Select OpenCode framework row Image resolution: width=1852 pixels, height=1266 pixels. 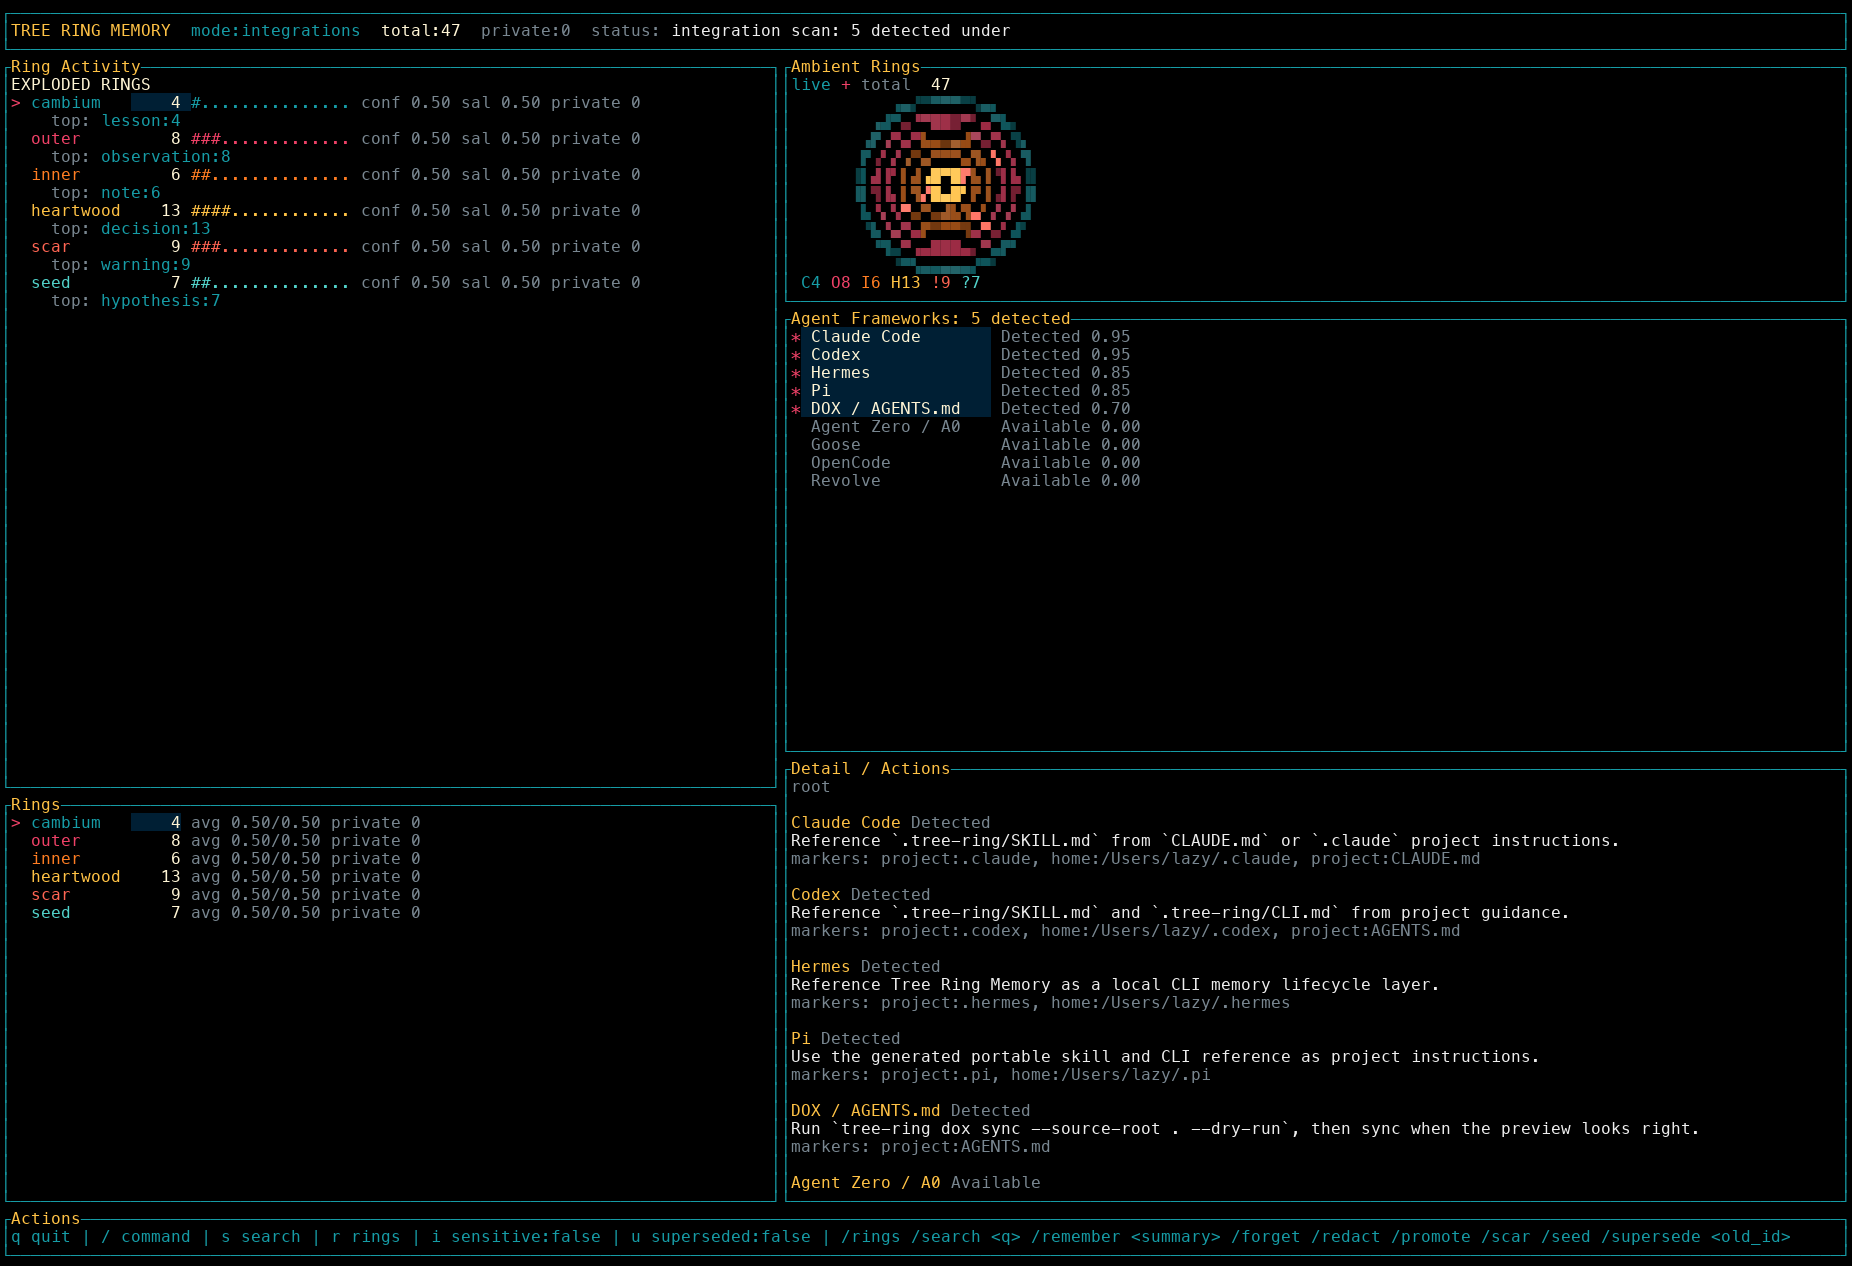976,463
